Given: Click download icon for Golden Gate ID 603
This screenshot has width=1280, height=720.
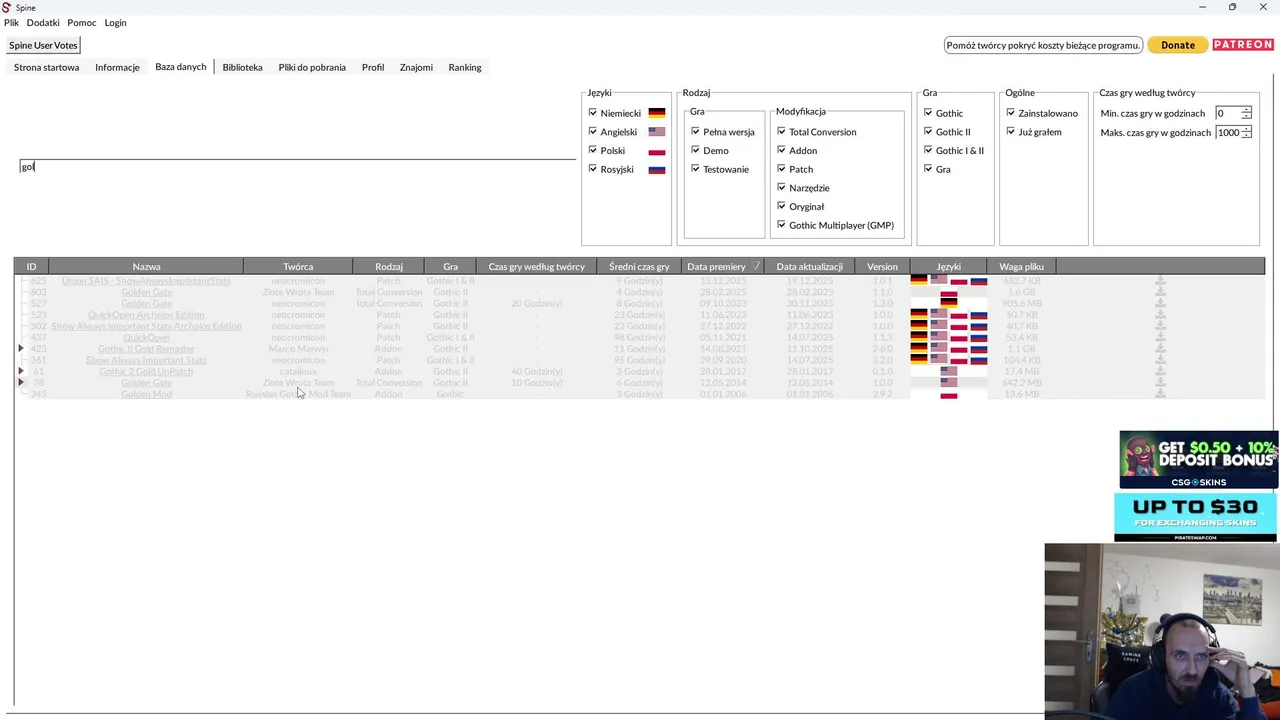Looking at the screenshot, I should pos(1160,292).
